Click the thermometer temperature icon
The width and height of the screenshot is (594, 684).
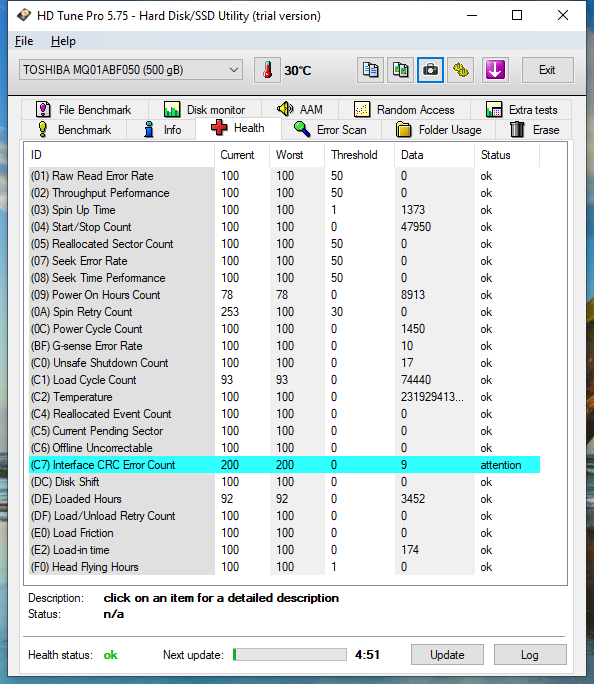(267, 70)
